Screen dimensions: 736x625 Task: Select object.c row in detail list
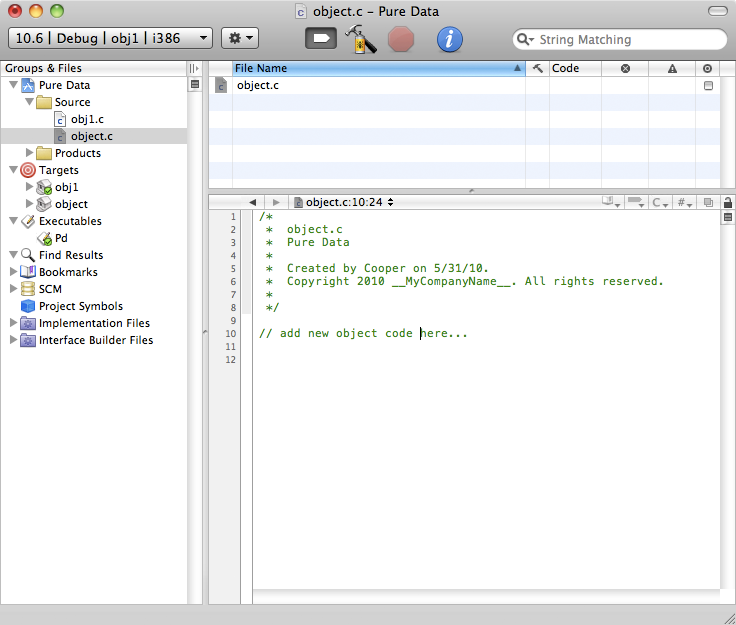pyautogui.click(x=465, y=85)
